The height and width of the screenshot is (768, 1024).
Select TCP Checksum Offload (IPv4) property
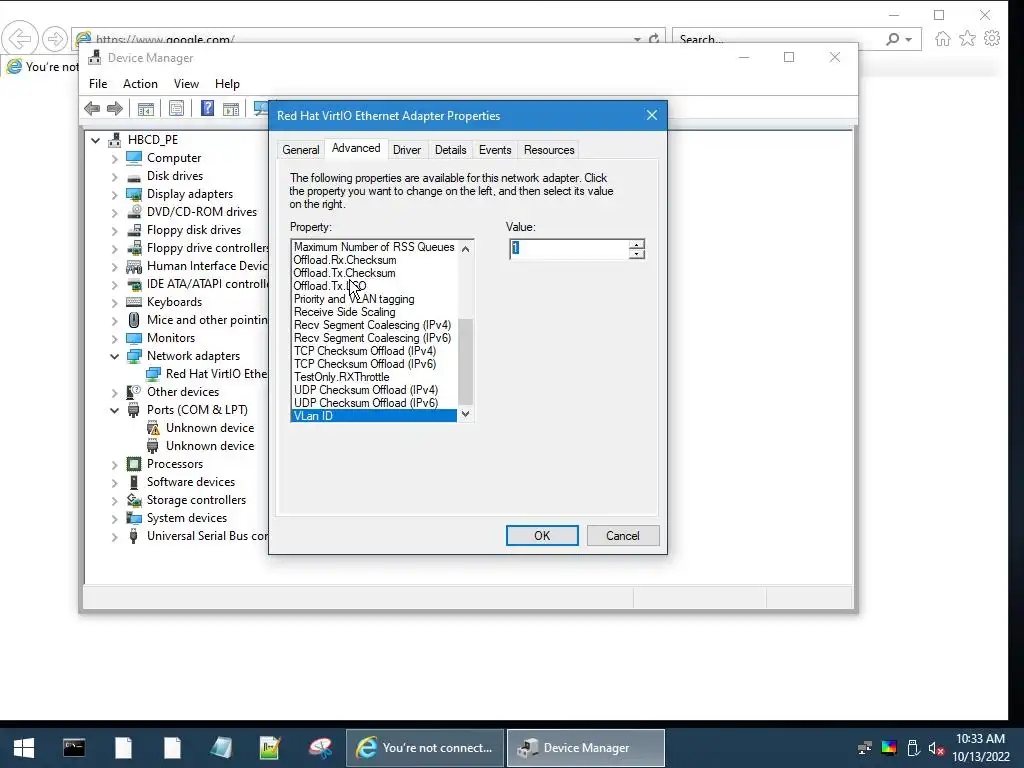pyautogui.click(x=364, y=351)
